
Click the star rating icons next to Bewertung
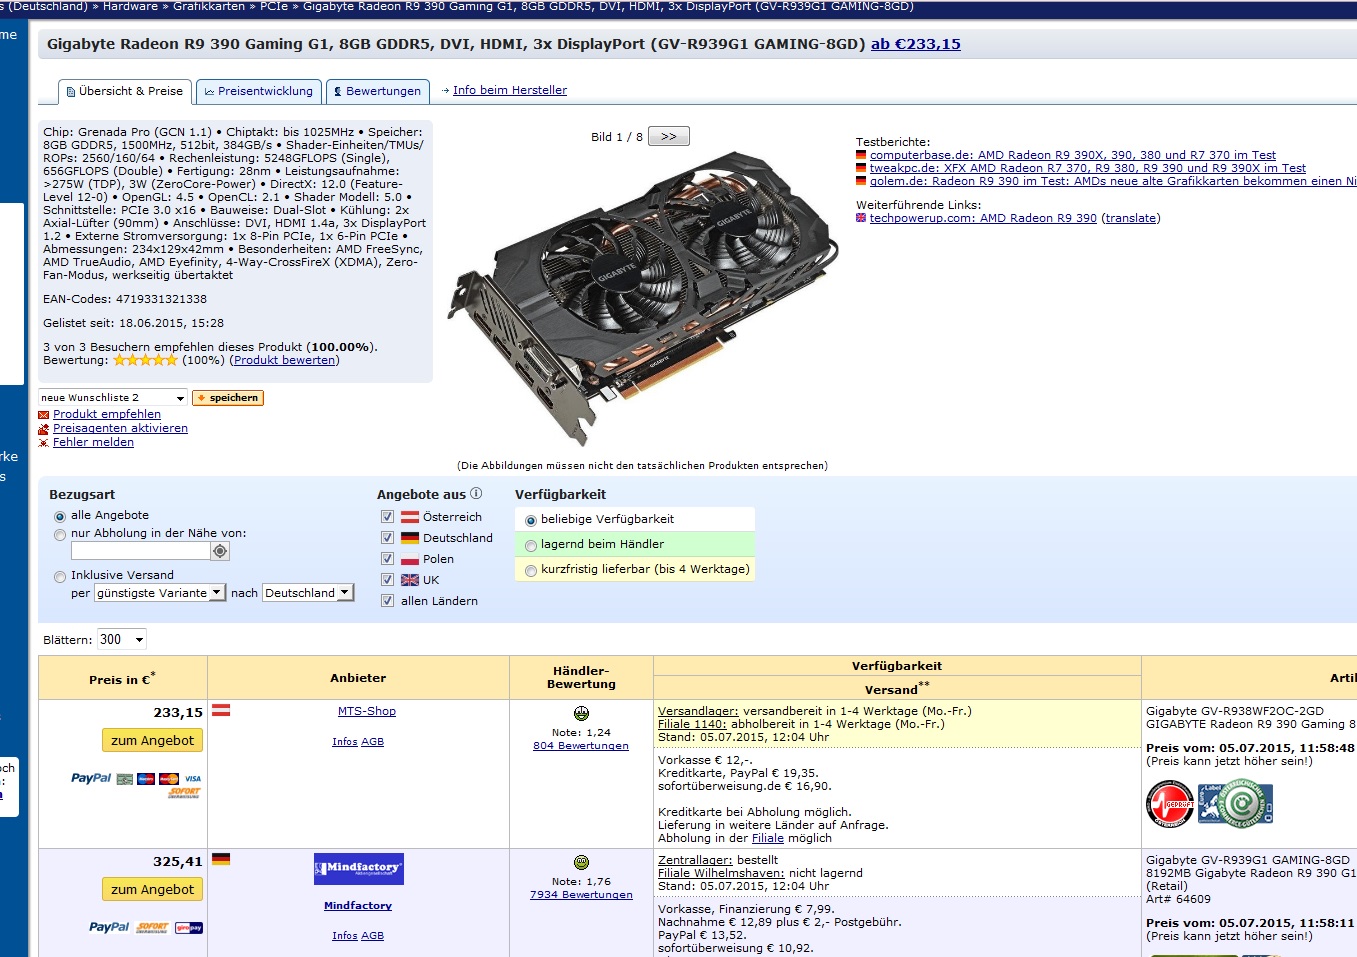coord(145,360)
